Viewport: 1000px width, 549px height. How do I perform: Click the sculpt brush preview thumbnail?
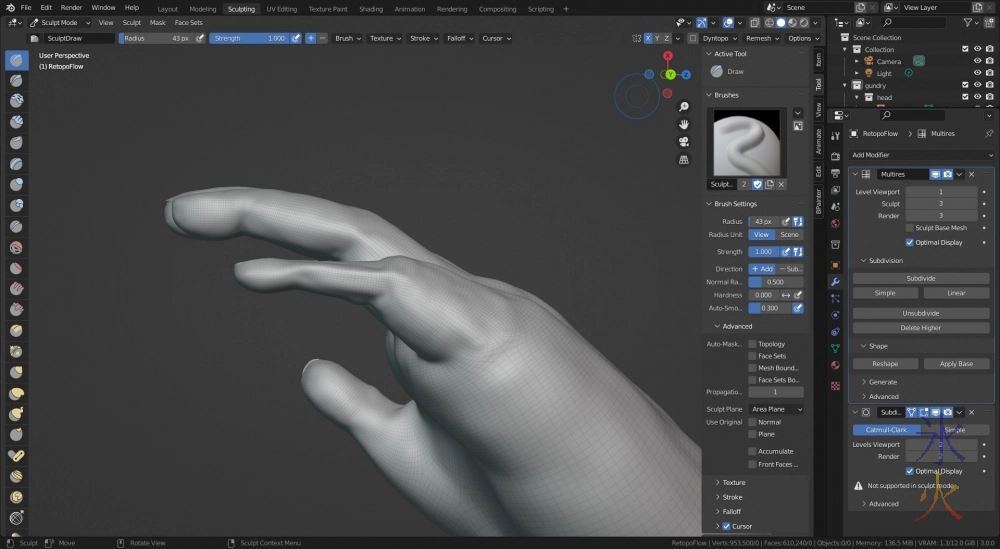point(749,141)
